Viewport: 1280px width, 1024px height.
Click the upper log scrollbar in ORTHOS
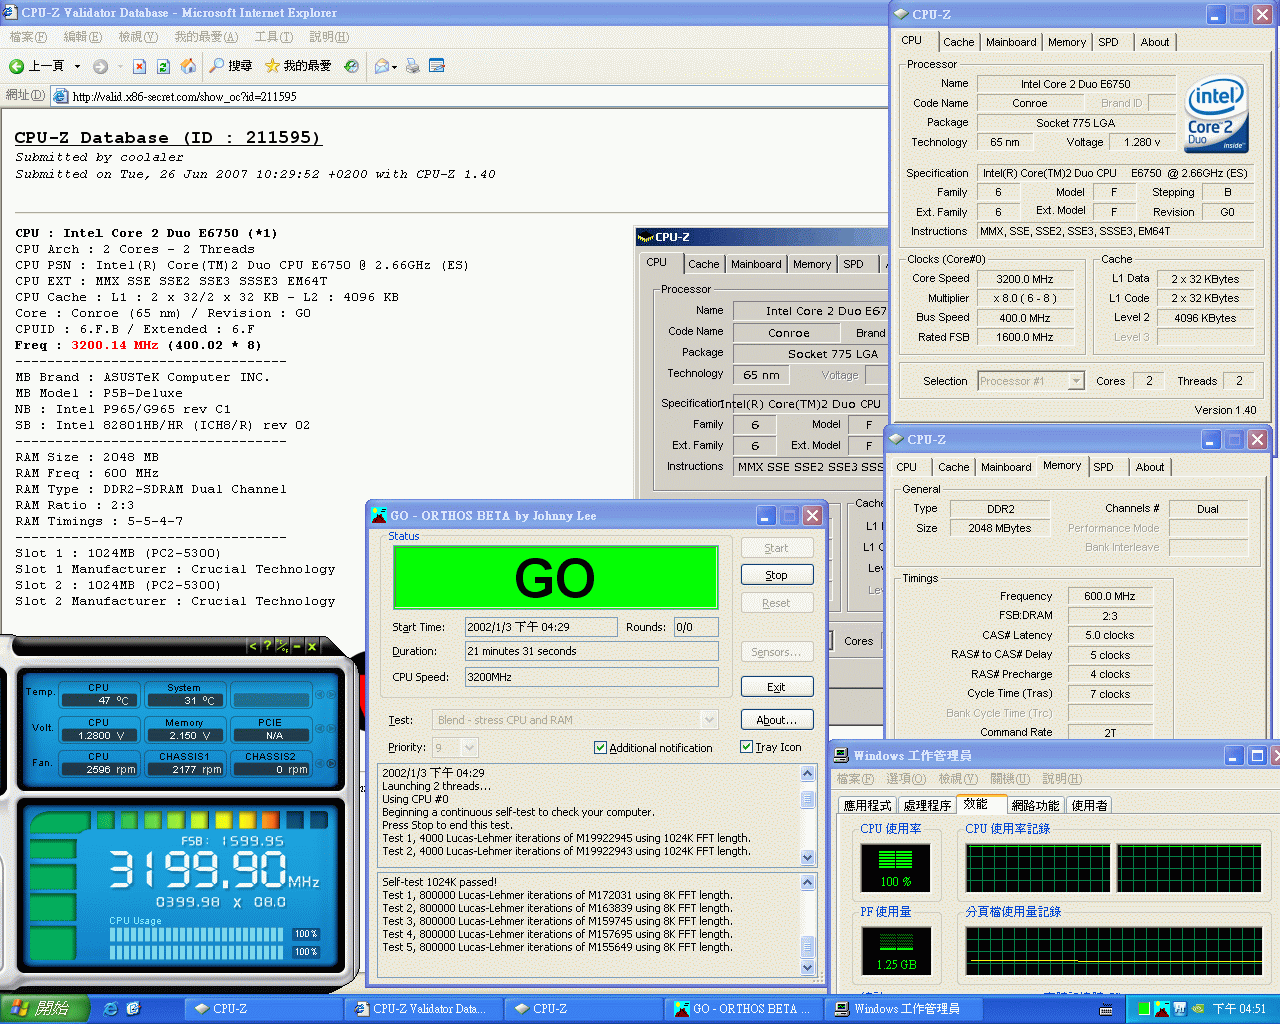[808, 815]
